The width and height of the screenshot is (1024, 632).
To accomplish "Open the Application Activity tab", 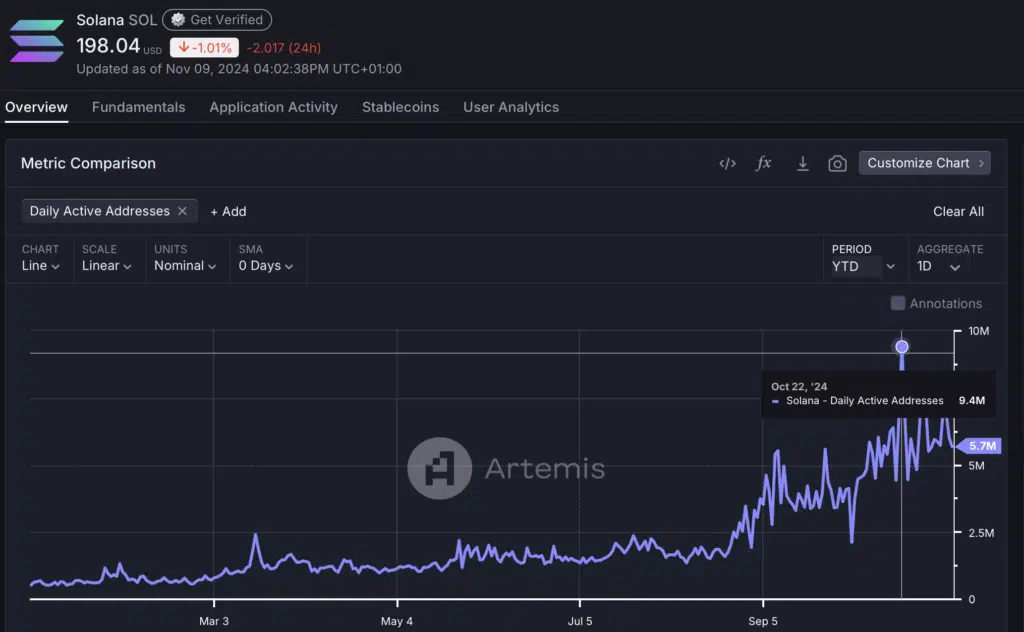I will (x=274, y=107).
